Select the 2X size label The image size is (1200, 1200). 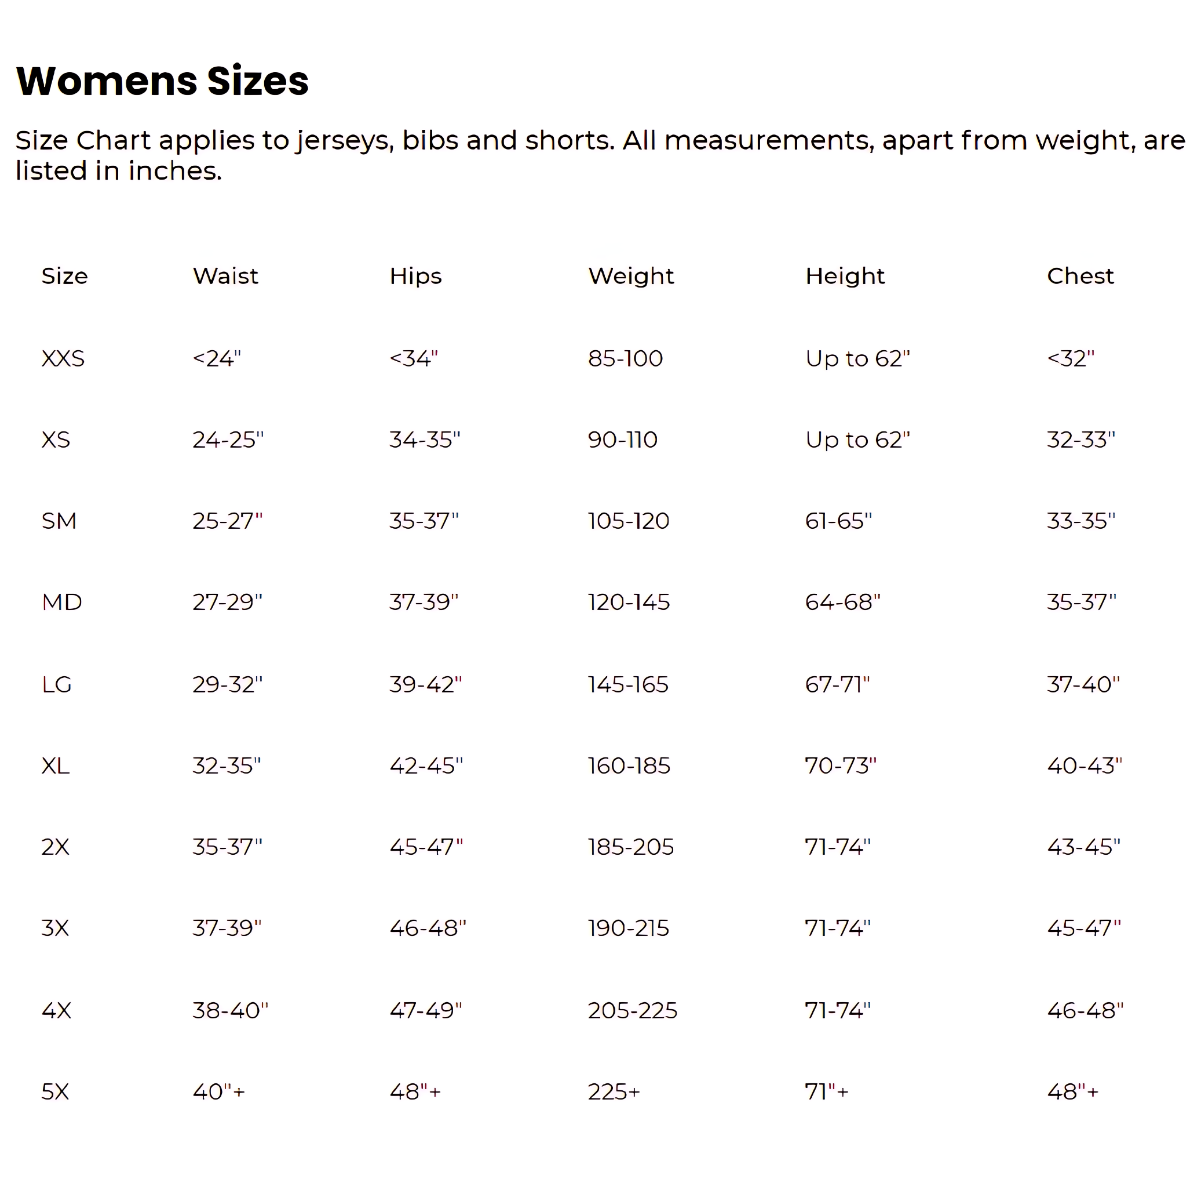coord(56,847)
